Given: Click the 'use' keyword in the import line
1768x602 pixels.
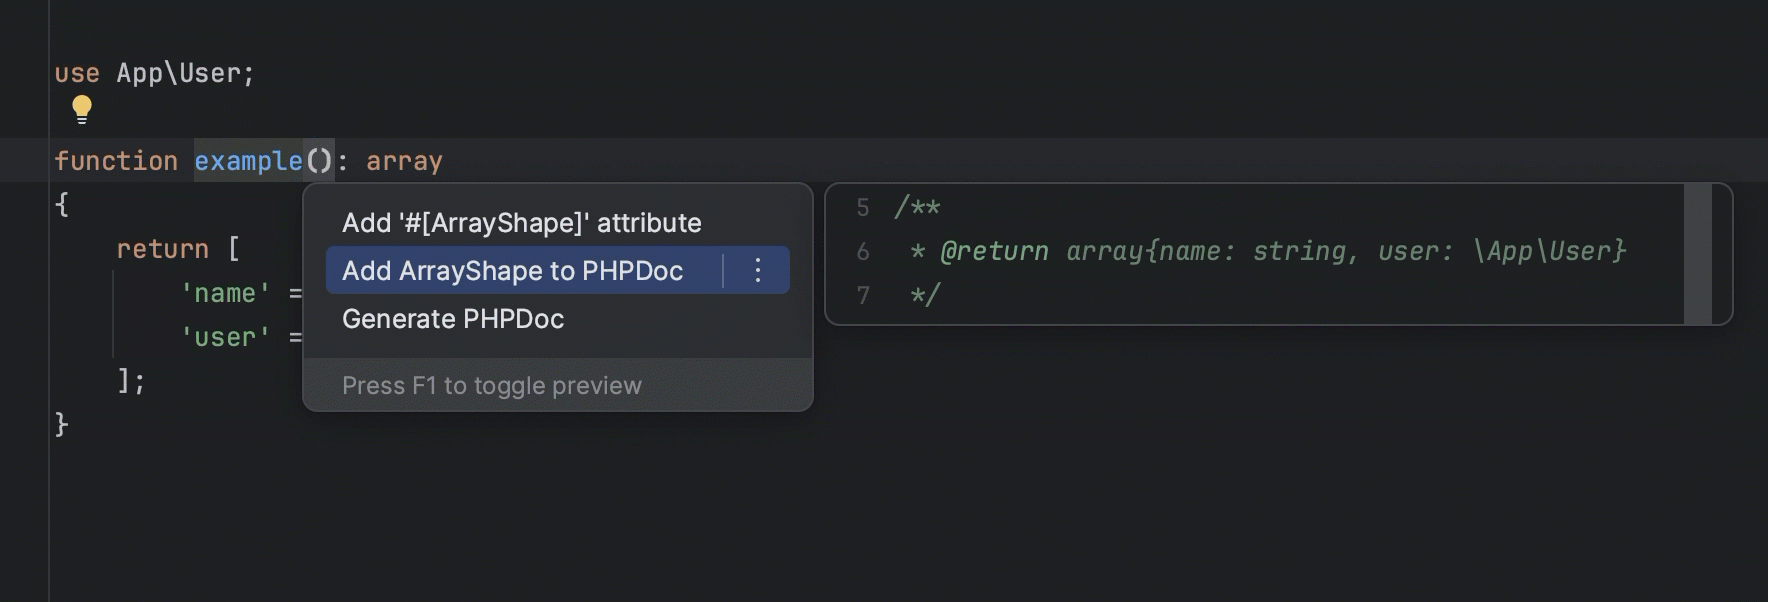Looking at the screenshot, I should (77, 73).
